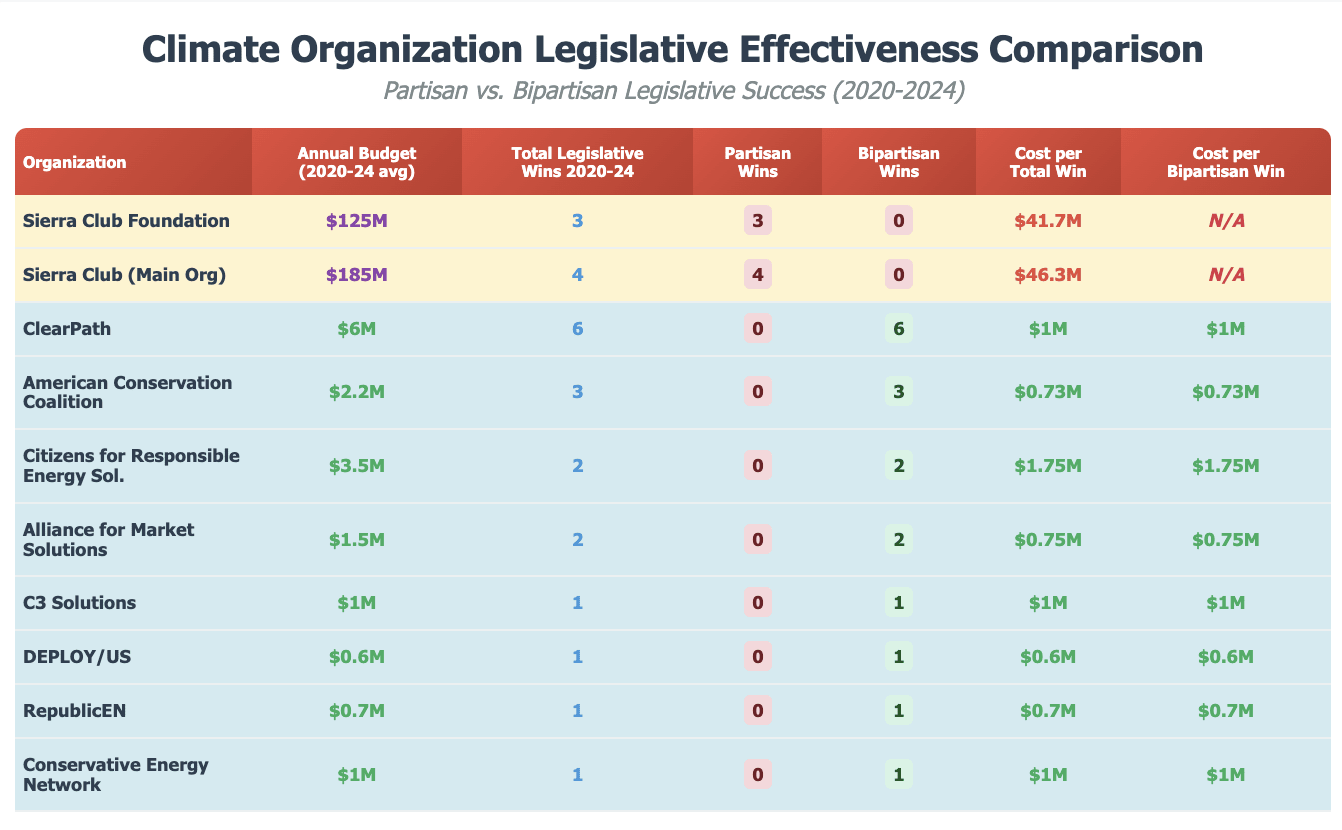The width and height of the screenshot is (1342, 830).
Task: Select Citizens for Responsible Energy Sol. name
Action: (131, 465)
